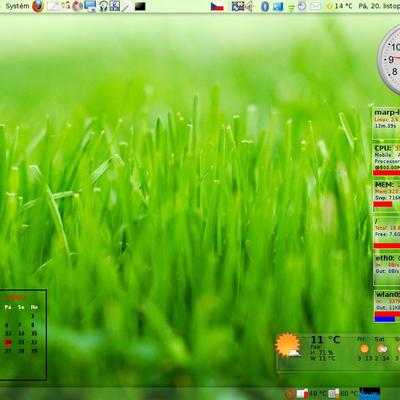Click the CPU monitor widget header
Image resolution: width=400 pixels, height=400 pixels.
click(383, 148)
